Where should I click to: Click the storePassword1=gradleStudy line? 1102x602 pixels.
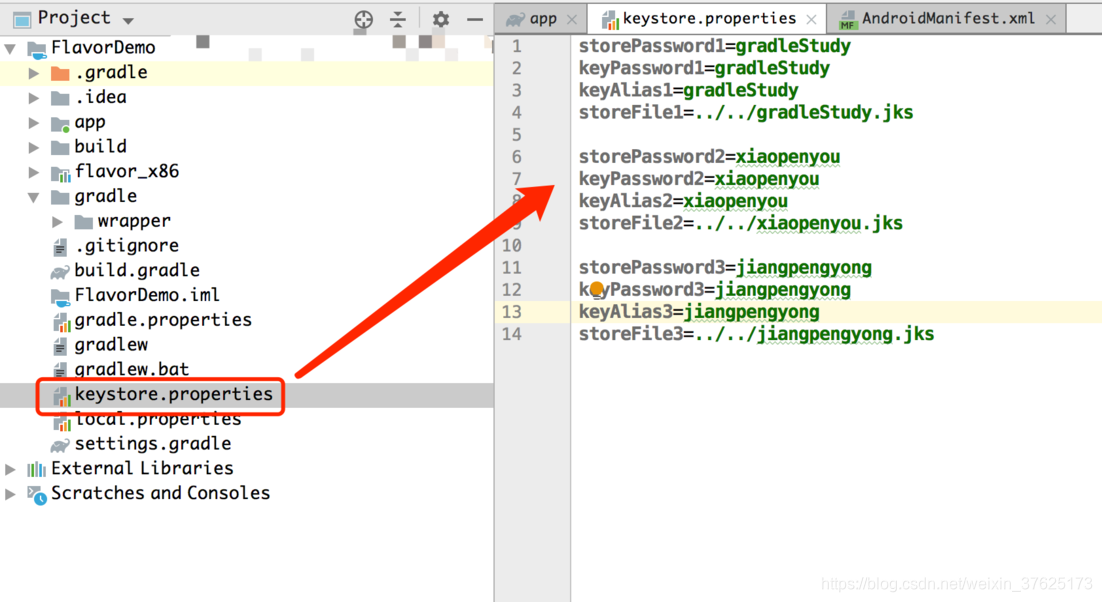coord(715,46)
